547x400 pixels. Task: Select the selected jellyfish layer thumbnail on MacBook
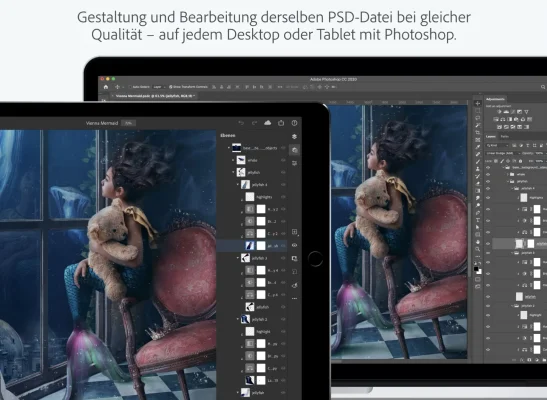(x=519, y=243)
